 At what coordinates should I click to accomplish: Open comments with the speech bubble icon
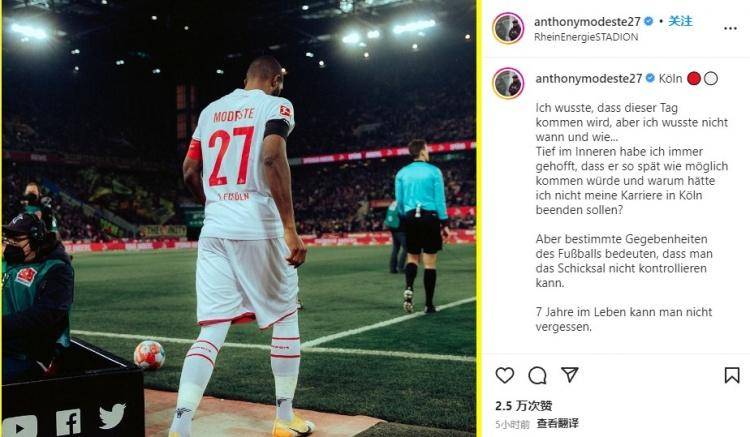[537, 375]
